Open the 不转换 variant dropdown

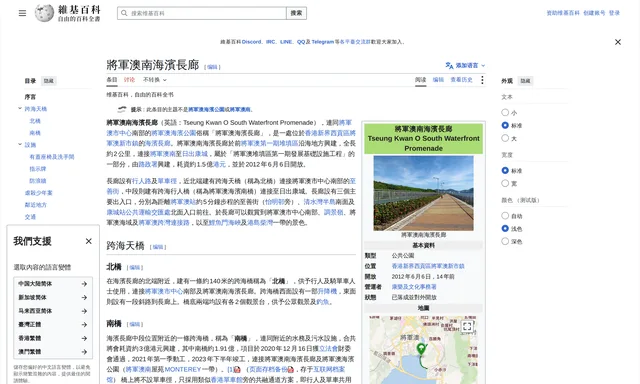(155, 80)
